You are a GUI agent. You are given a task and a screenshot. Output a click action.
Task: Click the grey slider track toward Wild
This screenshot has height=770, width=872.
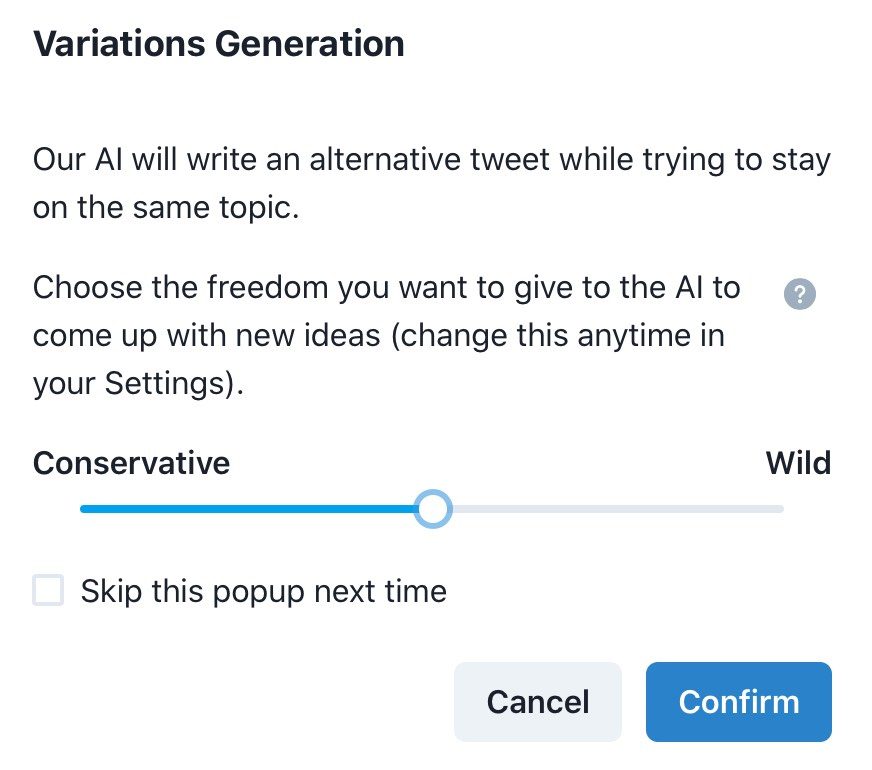pos(617,509)
